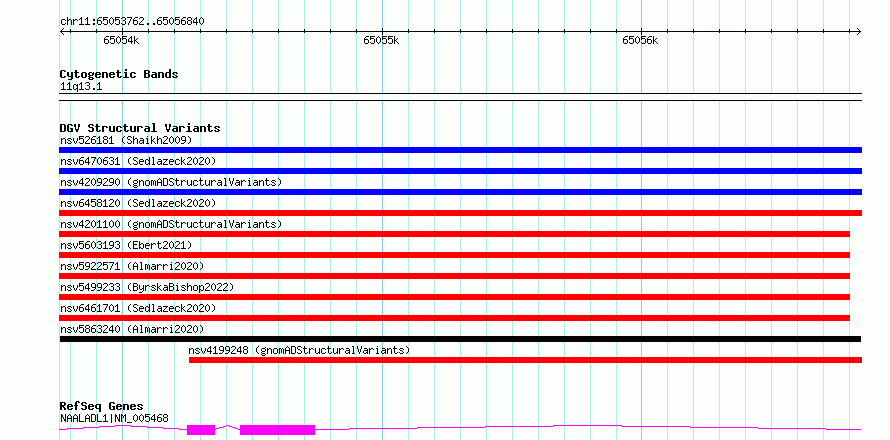
Task: Open nsv6461701 (Sedlazeck2020) label
Action: coord(138,308)
